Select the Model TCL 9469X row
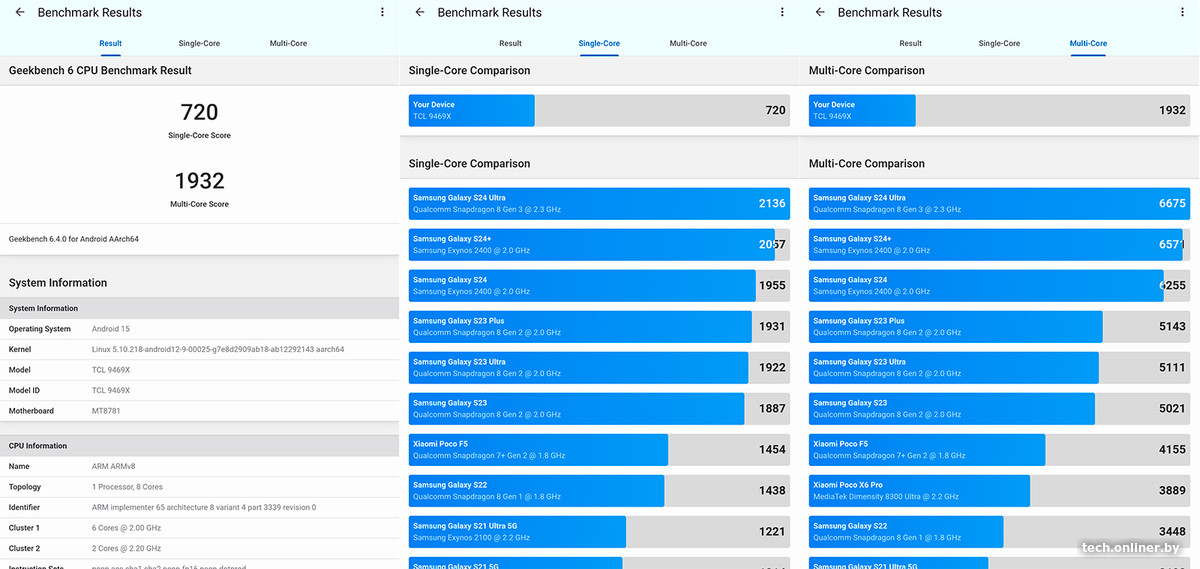Viewport: 1200px width, 569px height. point(200,370)
